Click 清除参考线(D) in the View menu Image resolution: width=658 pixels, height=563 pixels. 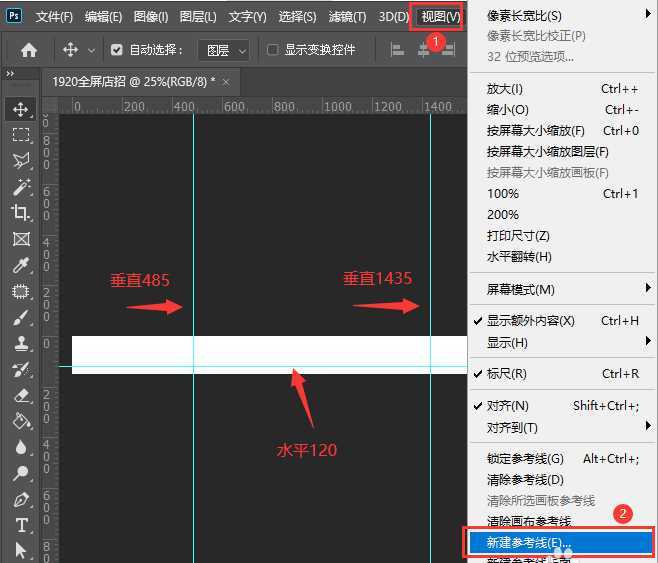point(525,480)
